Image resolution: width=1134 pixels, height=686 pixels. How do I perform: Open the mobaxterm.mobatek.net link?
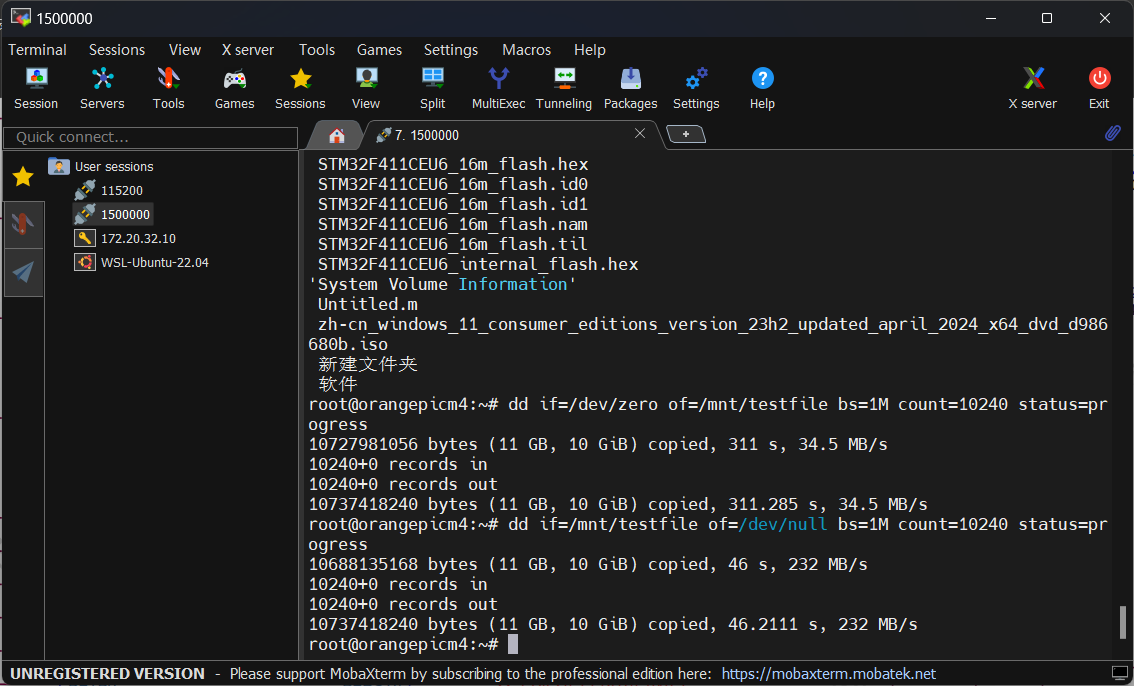829,674
